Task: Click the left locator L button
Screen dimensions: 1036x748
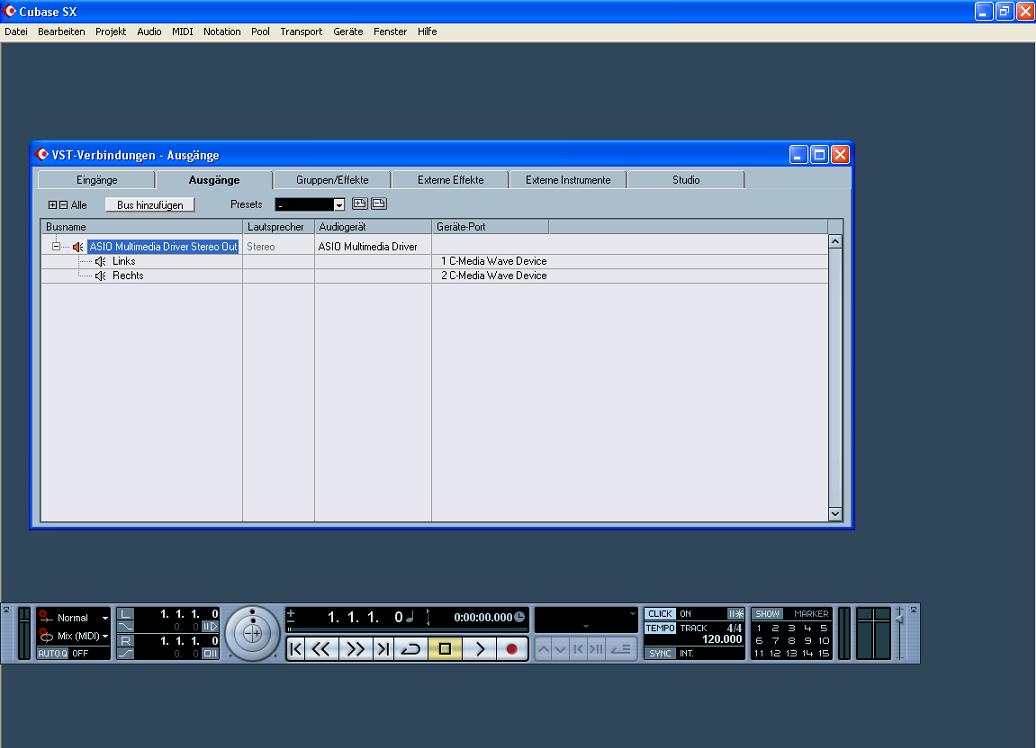Action: click(x=125, y=614)
